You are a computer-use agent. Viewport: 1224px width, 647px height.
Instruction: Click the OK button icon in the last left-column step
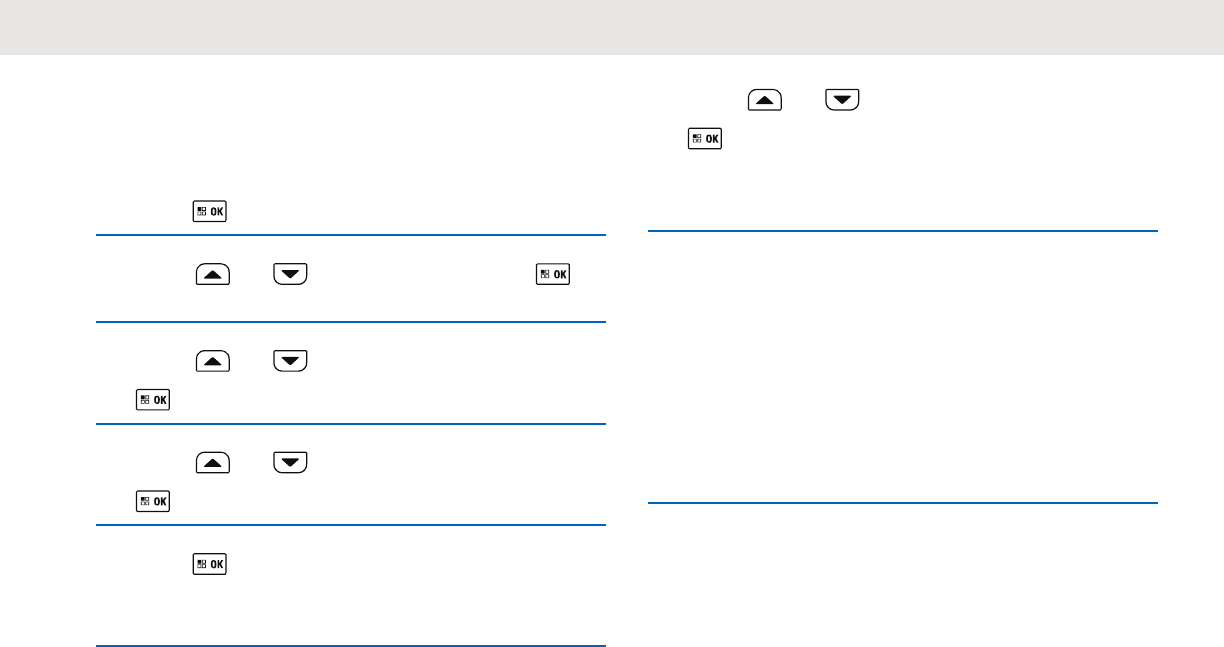(x=210, y=563)
